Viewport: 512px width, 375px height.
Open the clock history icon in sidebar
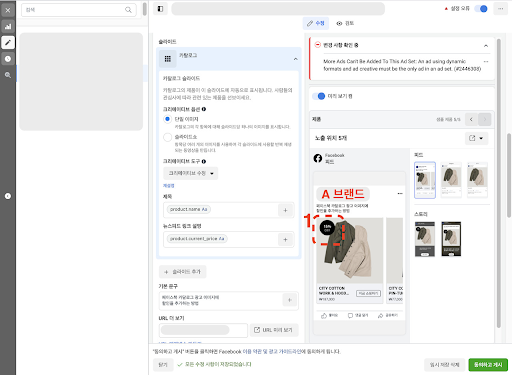[x=8, y=59]
